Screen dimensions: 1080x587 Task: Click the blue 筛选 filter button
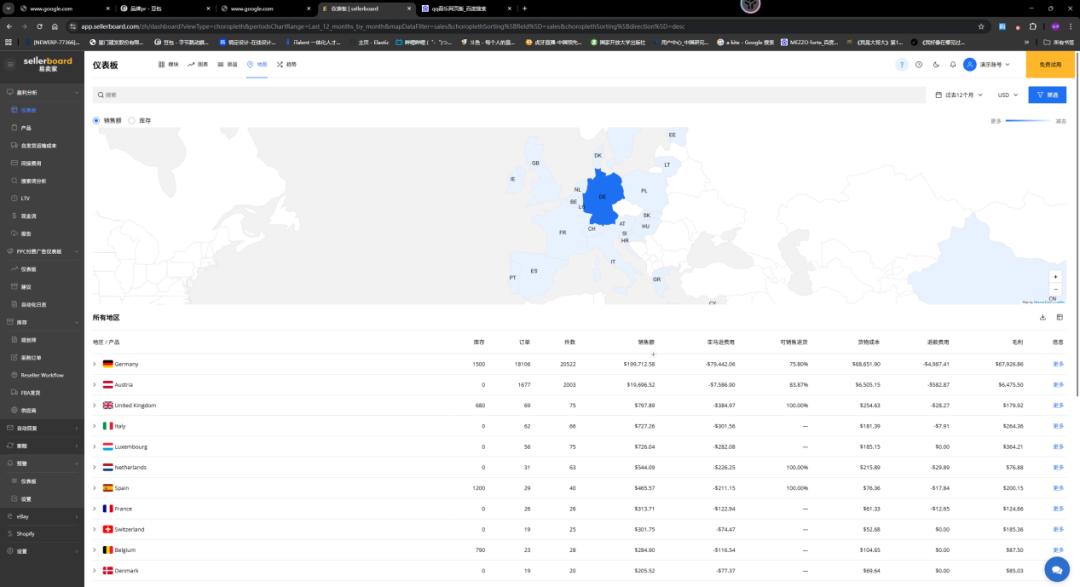1047,95
